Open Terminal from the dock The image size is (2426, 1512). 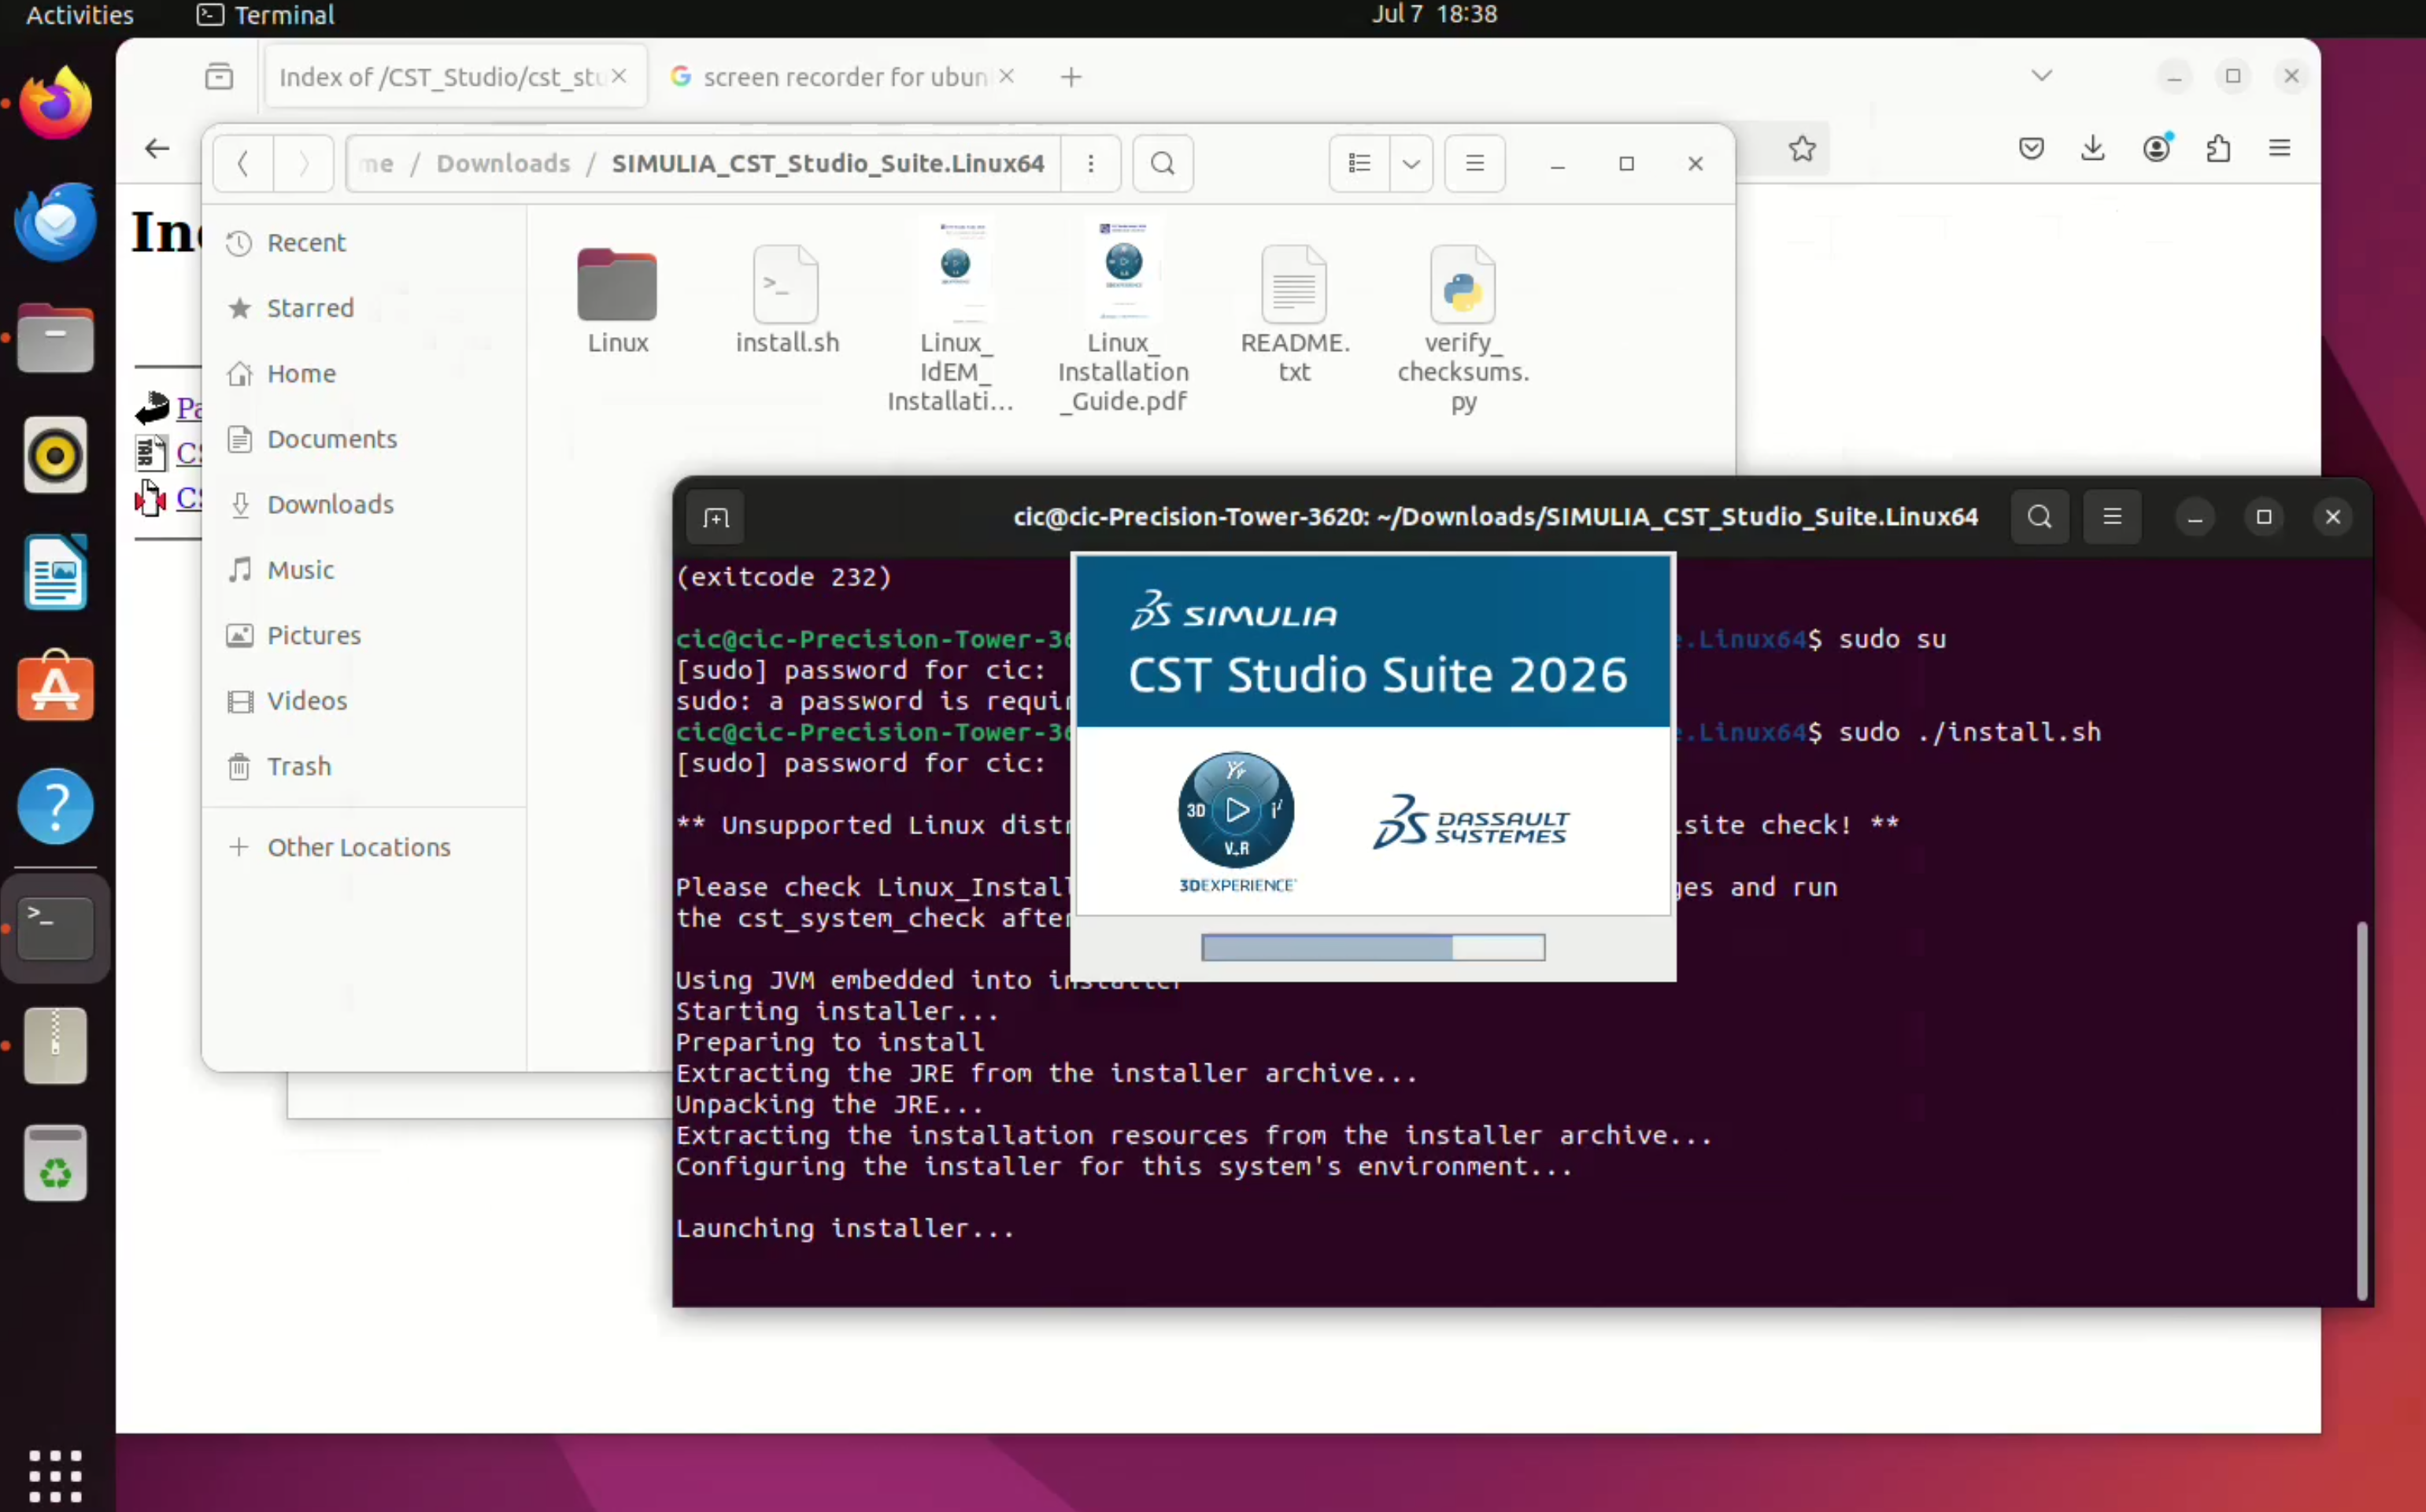coord(56,928)
